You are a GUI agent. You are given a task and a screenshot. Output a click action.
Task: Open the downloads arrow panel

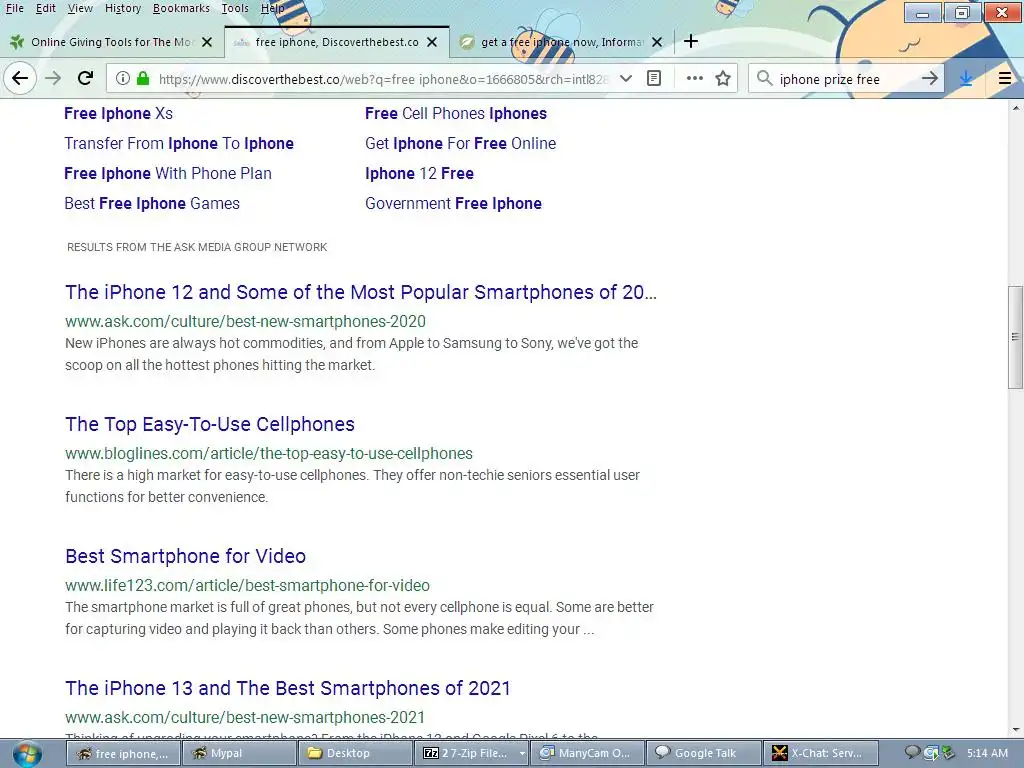[x=967, y=79]
